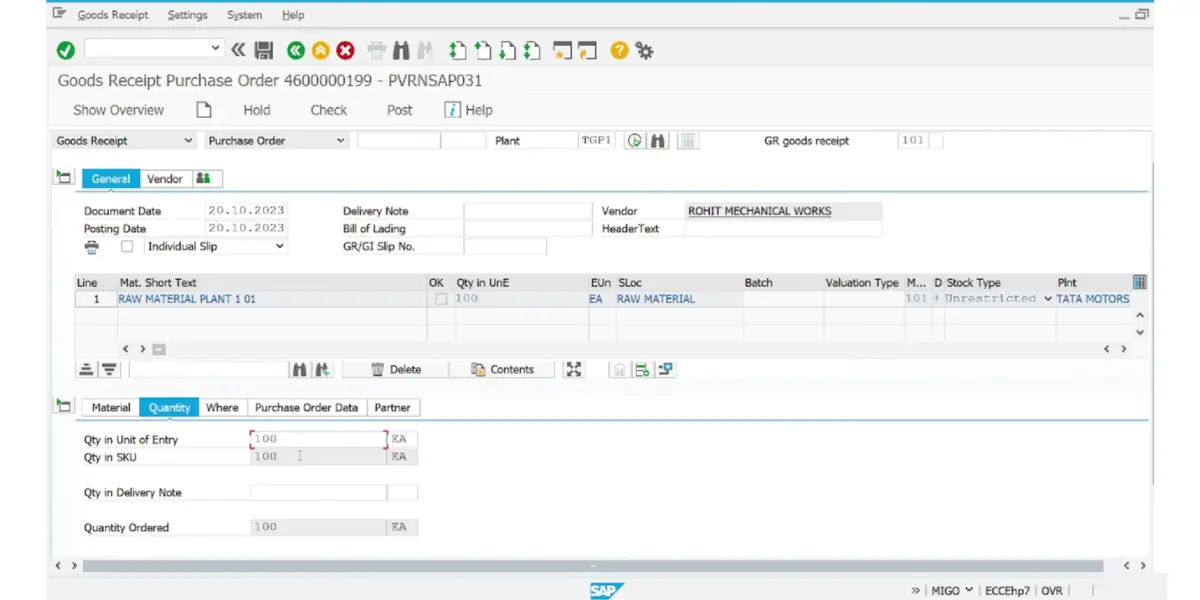
Task: Open the Help menu in the menu bar
Action: (293, 15)
